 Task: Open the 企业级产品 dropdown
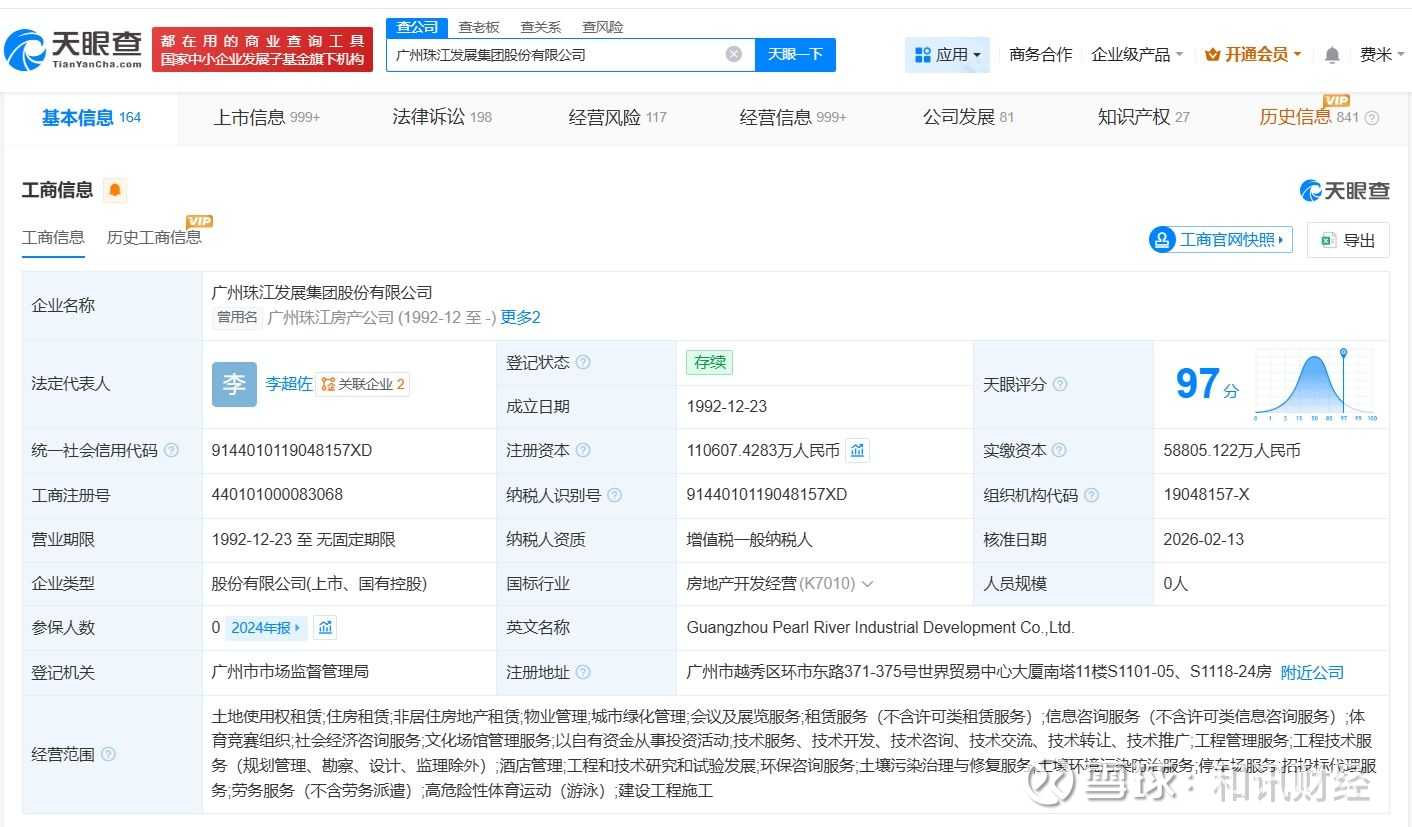1137,55
